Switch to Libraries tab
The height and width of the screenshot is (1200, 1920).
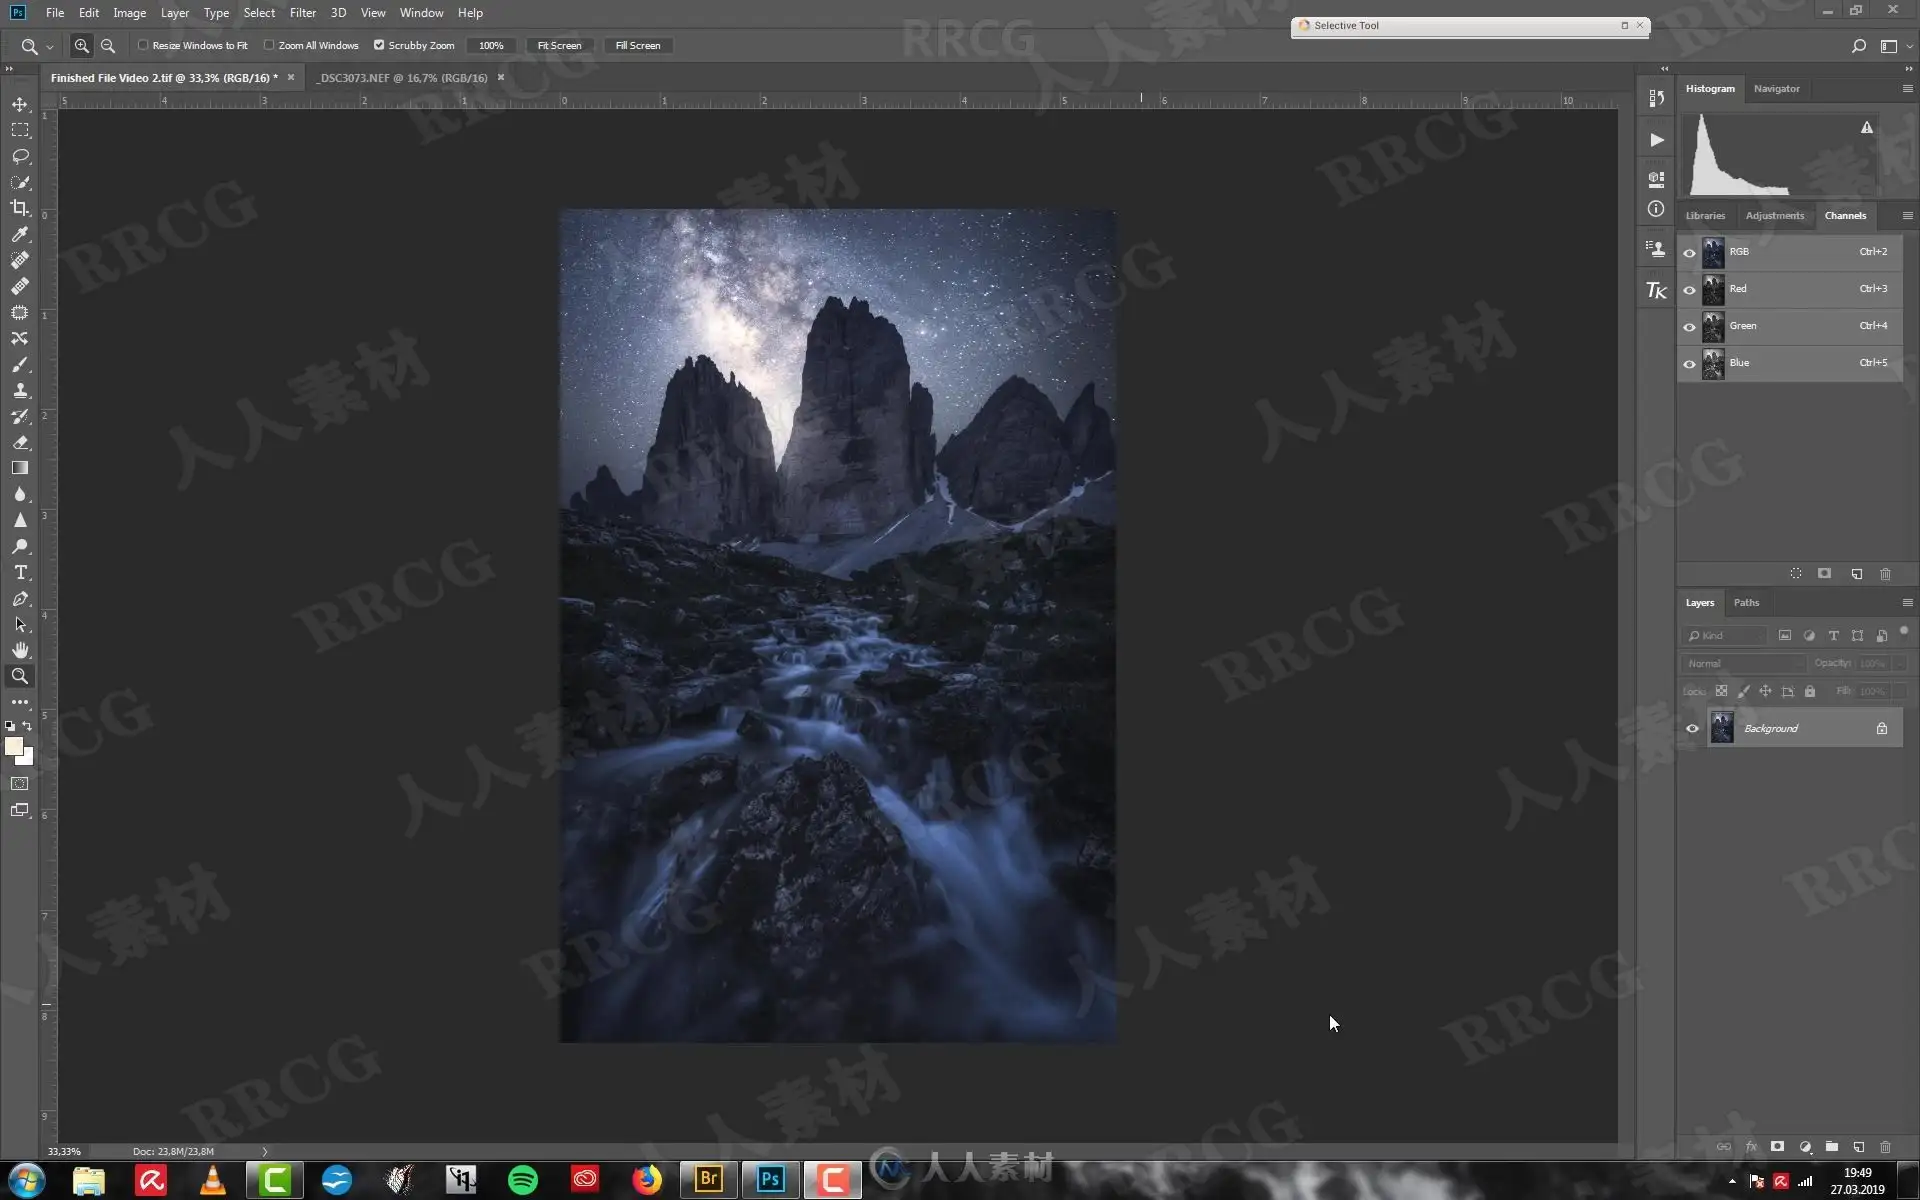pos(1705,216)
